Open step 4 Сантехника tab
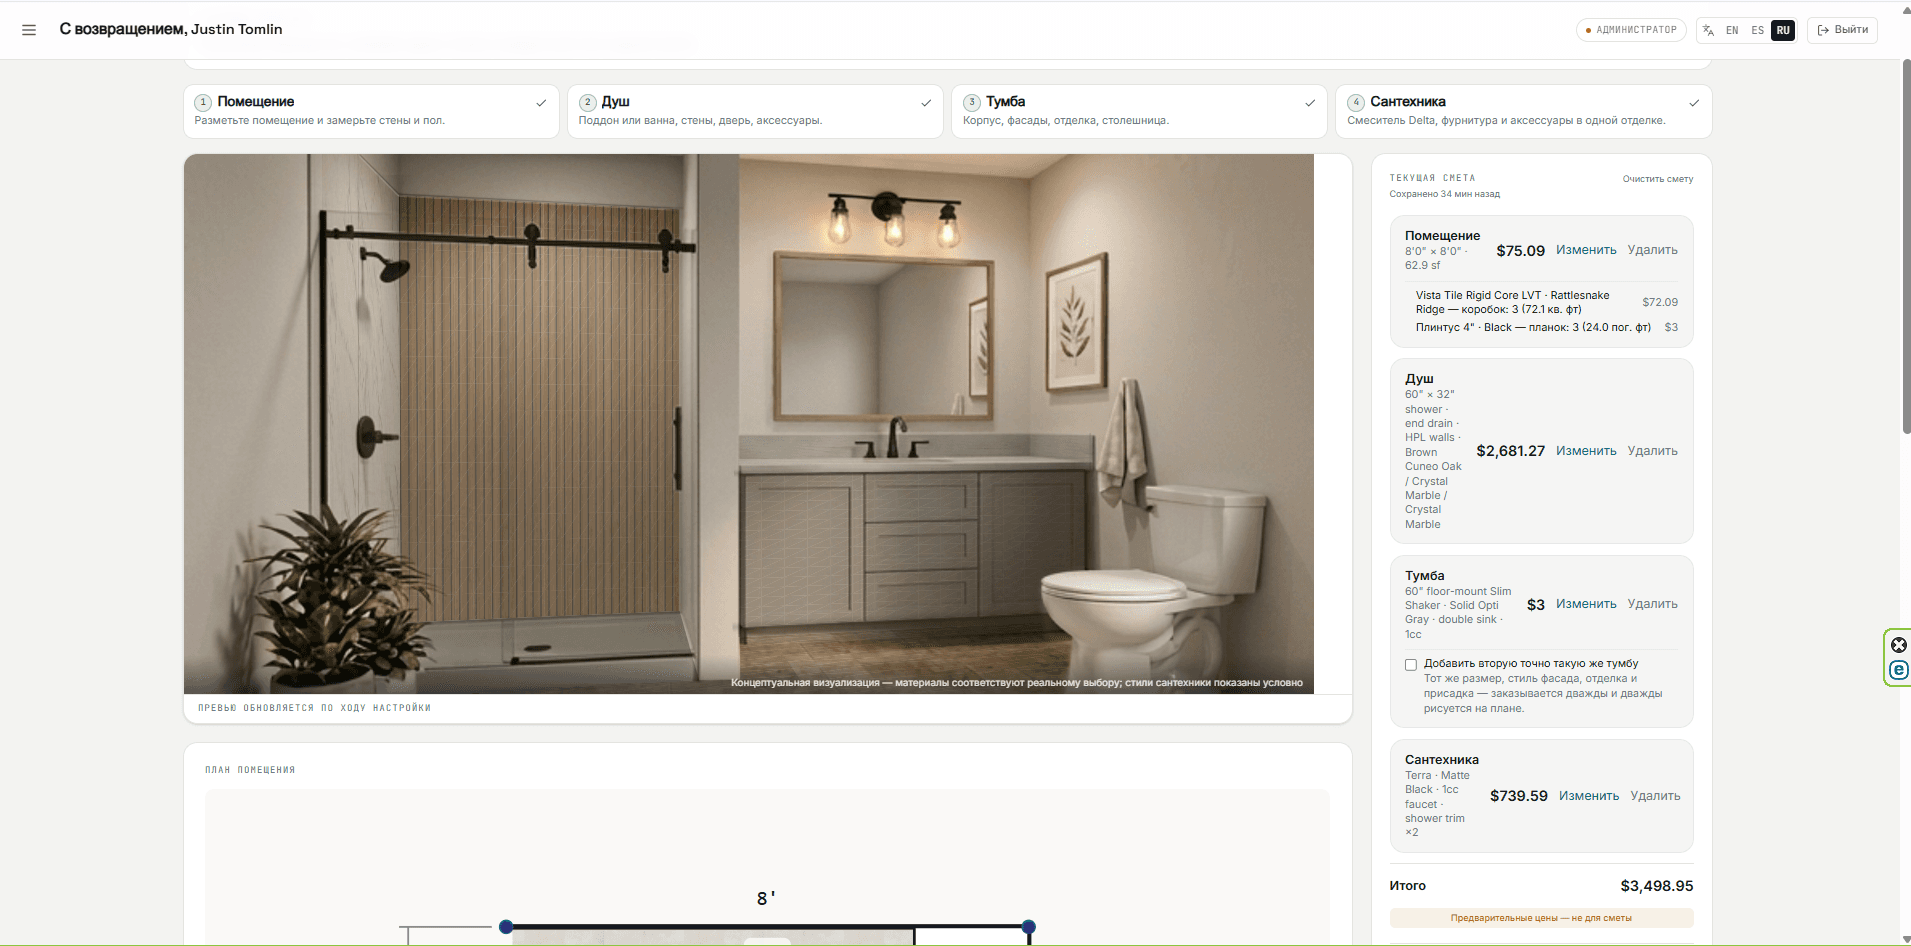This screenshot has width=1911, height=946. [x=1523, y=111]
